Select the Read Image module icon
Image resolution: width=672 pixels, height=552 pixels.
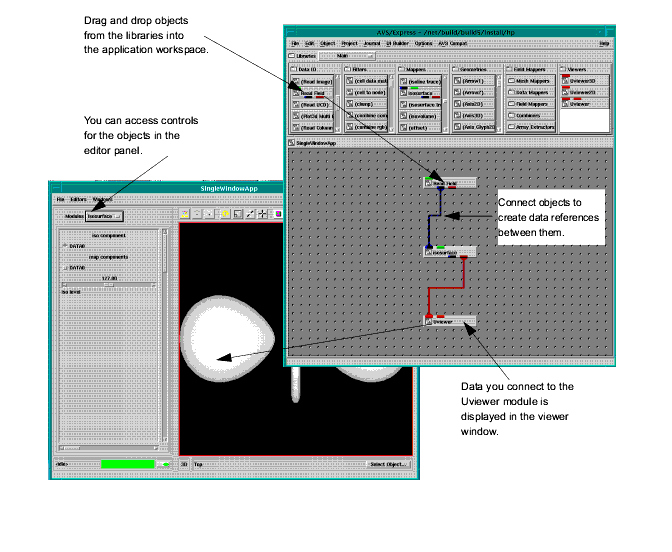[313, 80]
